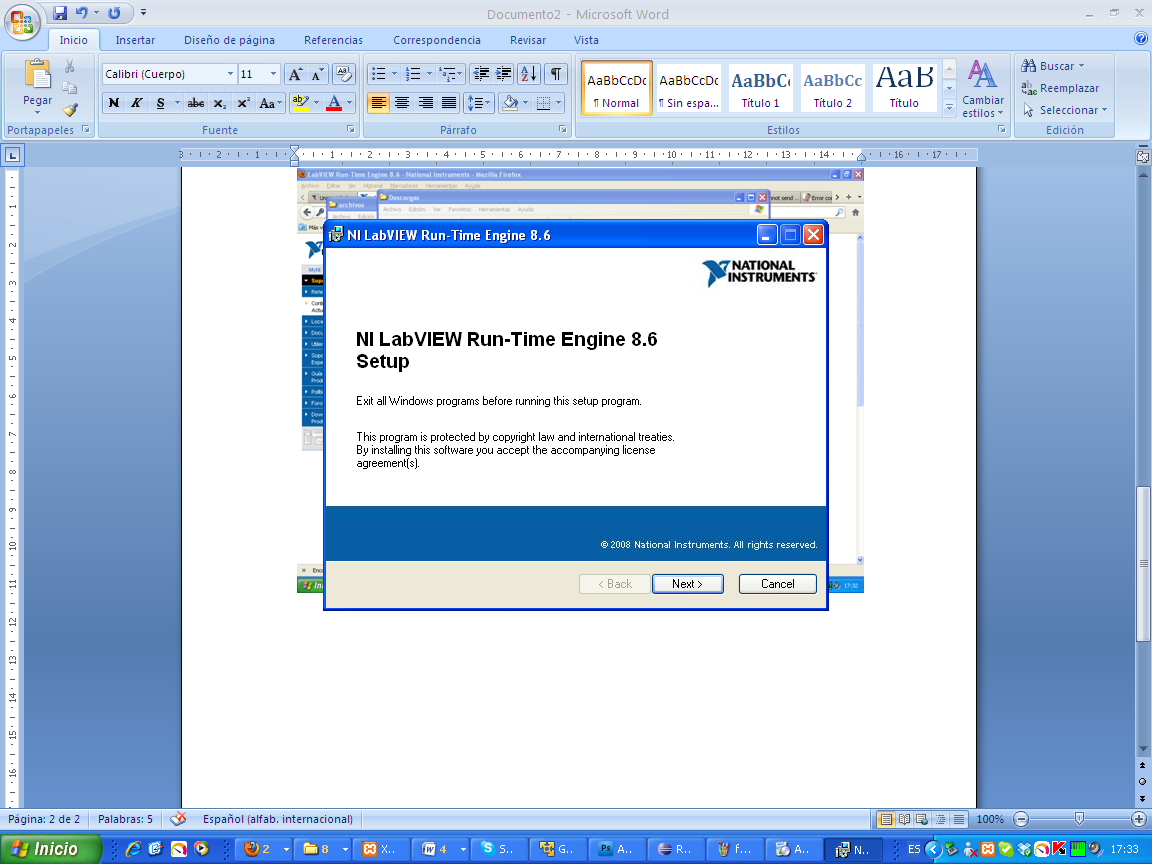
Task: Toggle bold (N) formatting
Action: (113, 103)
